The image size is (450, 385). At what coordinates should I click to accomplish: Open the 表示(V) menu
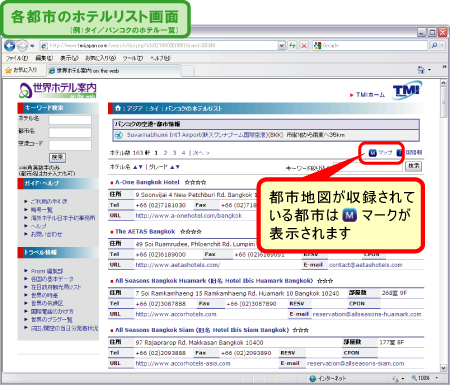(x=69, y=58)
